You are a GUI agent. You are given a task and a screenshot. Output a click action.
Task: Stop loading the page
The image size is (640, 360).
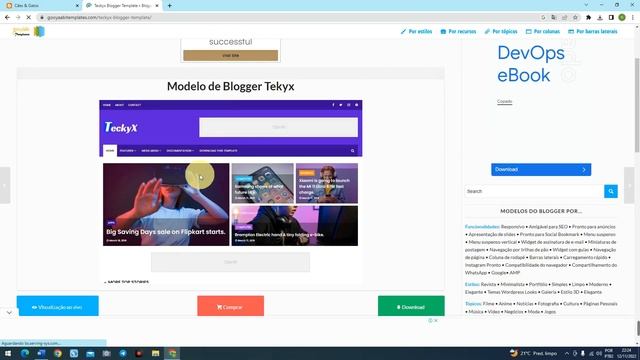29,18
